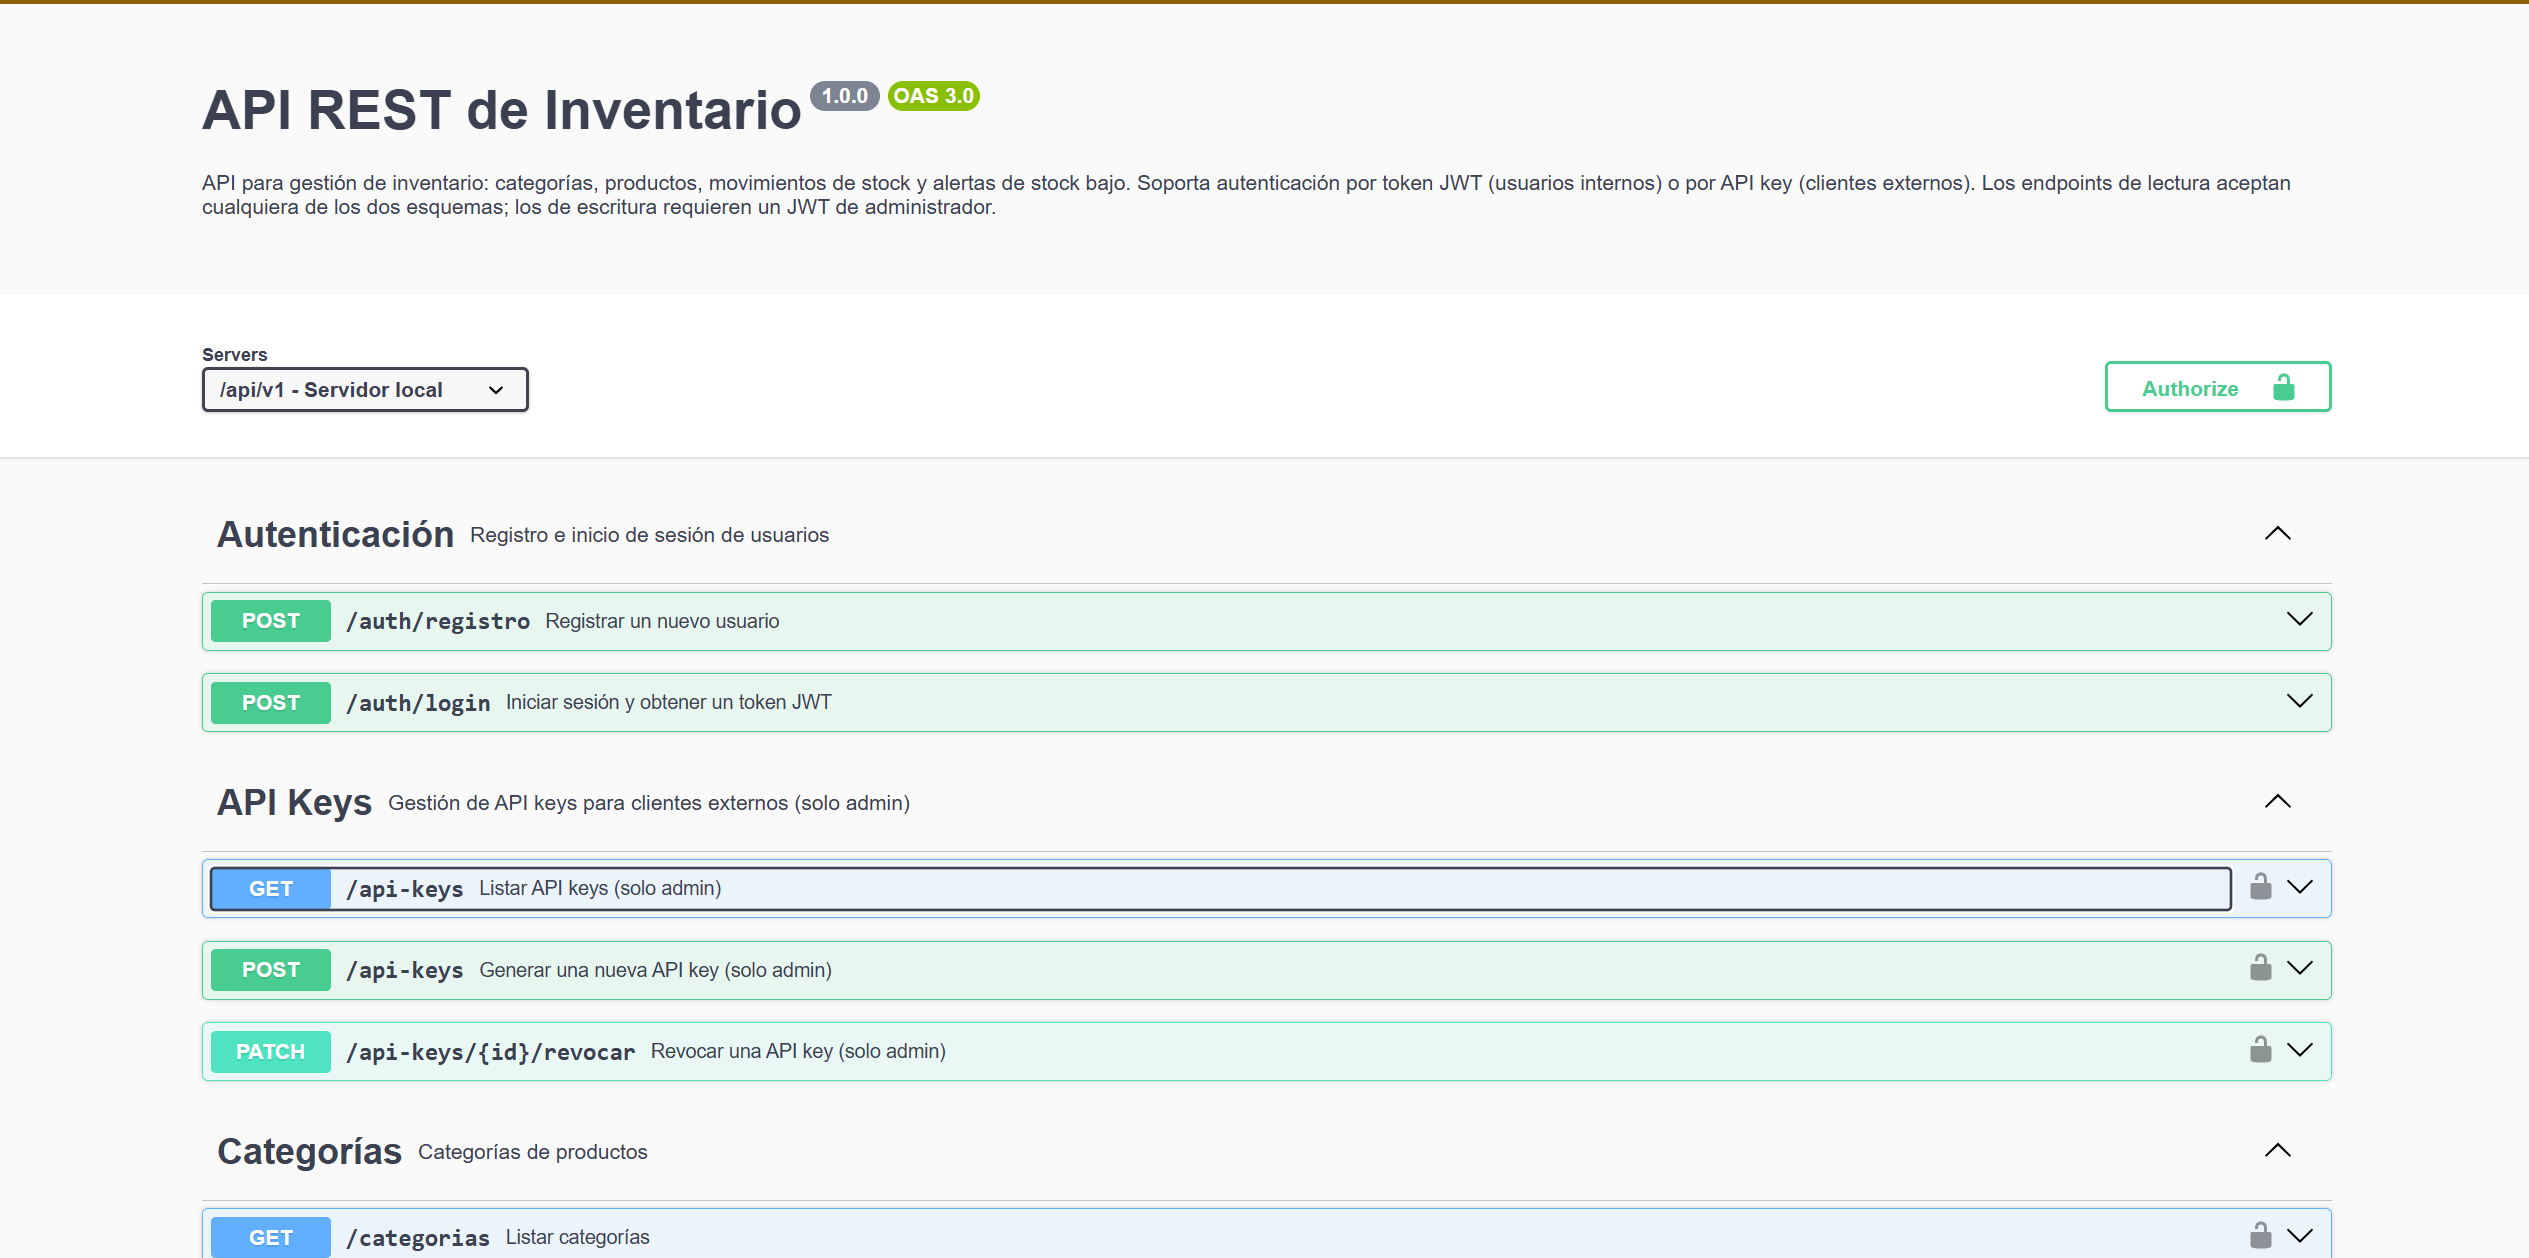The width and height of the screenshot is (2529, 1258).
Task: Click the Servers label
Action: [234, 355]
